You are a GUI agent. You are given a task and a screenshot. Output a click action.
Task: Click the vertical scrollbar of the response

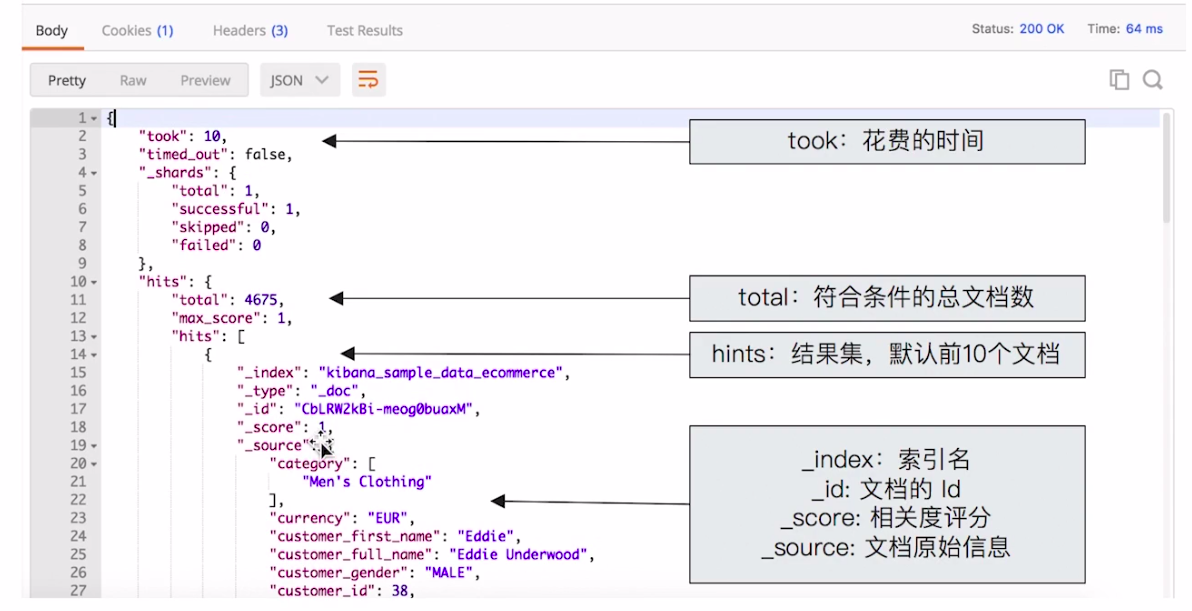(x=1166, y=169)
